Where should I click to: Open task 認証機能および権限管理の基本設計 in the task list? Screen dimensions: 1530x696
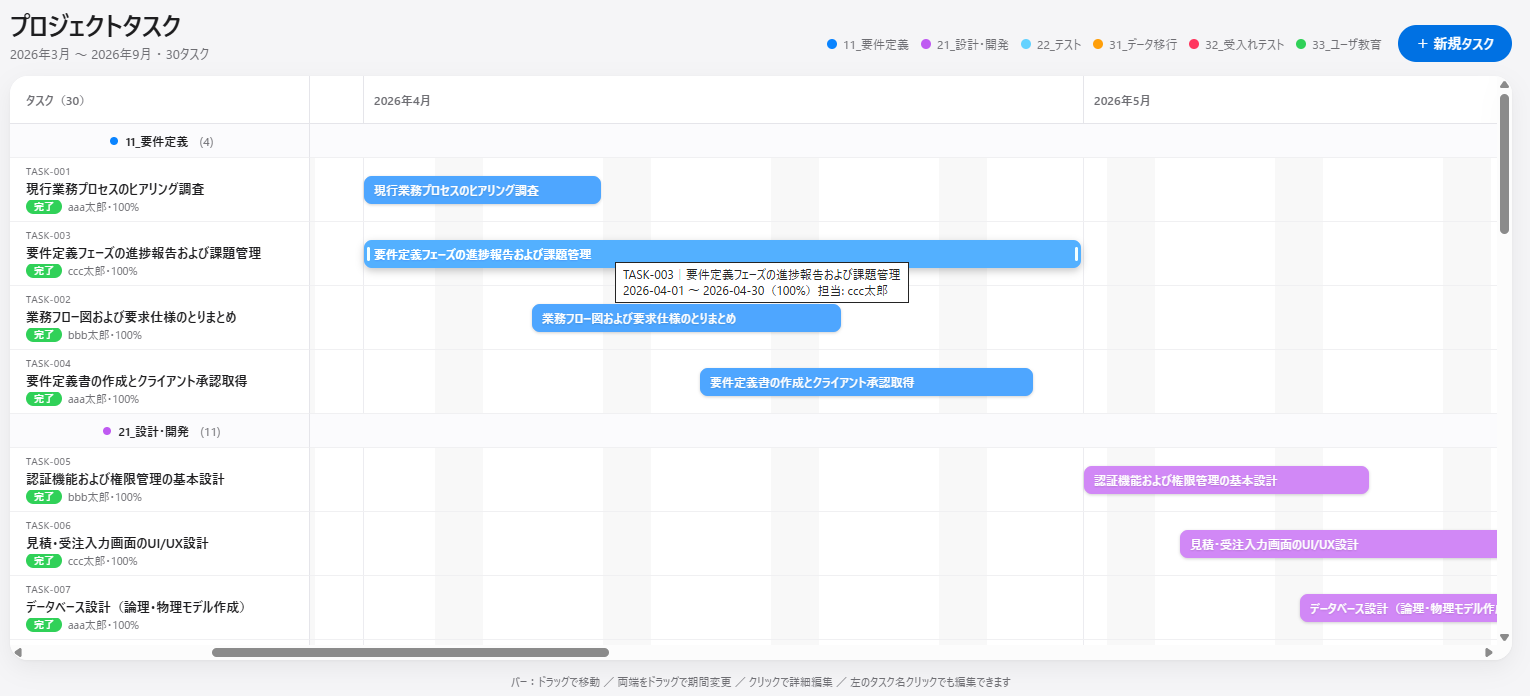125,479
